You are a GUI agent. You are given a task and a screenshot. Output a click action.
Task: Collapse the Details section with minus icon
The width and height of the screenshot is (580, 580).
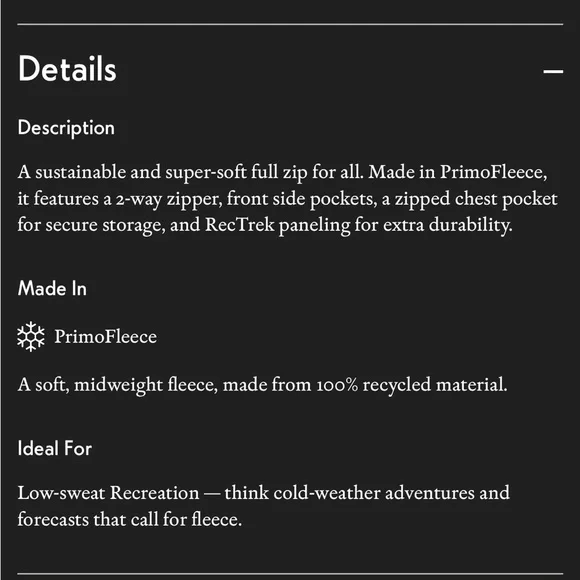point(553,71)
